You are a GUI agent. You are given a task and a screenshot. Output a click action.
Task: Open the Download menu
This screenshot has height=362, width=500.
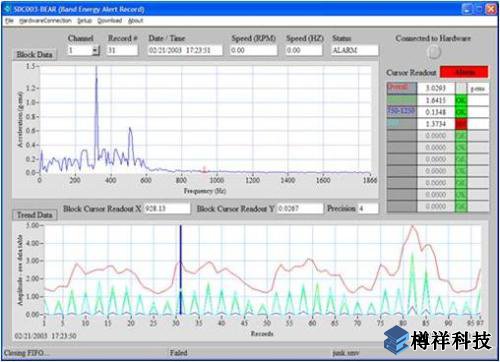point(110,21)
